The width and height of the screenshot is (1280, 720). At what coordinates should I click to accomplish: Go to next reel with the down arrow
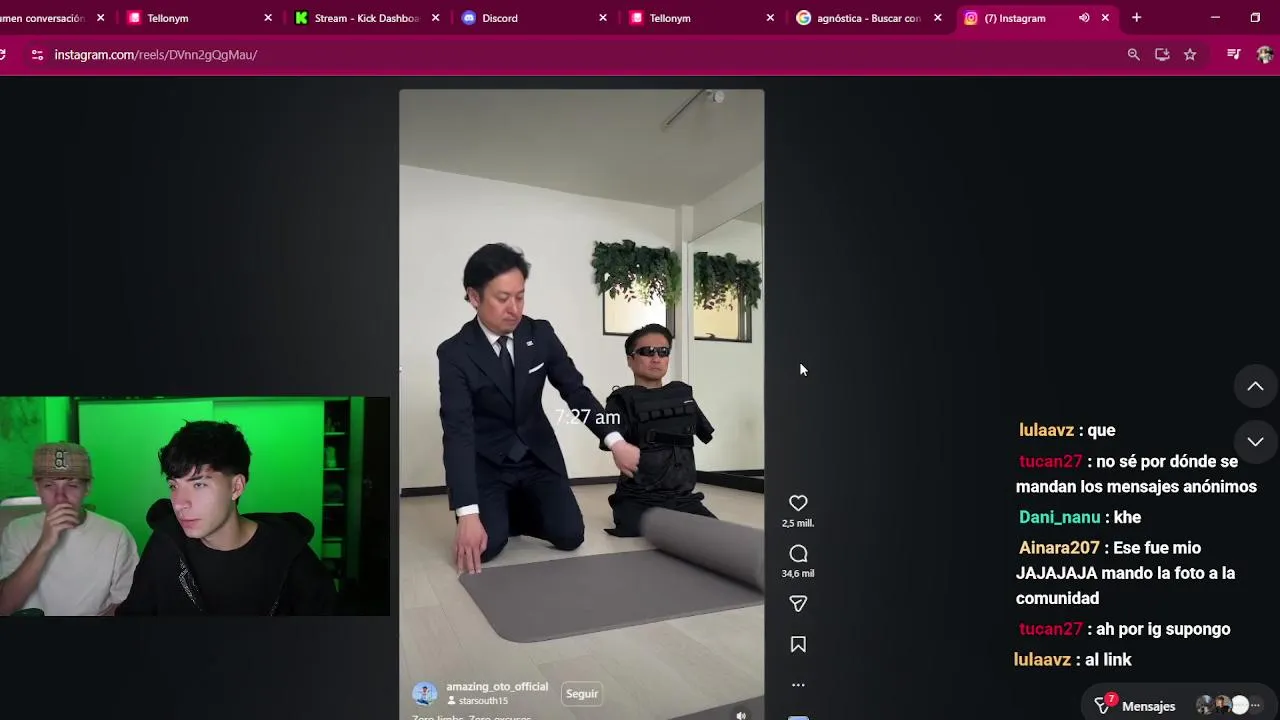click(x=1255, y=442)
